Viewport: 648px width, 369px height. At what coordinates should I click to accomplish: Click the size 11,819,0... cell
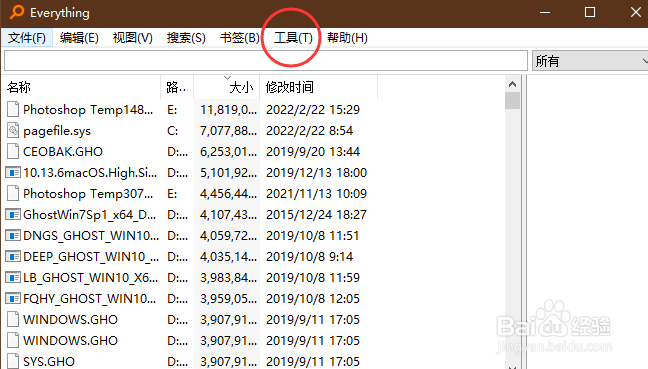pyautogui.click(x=229, y=110)
